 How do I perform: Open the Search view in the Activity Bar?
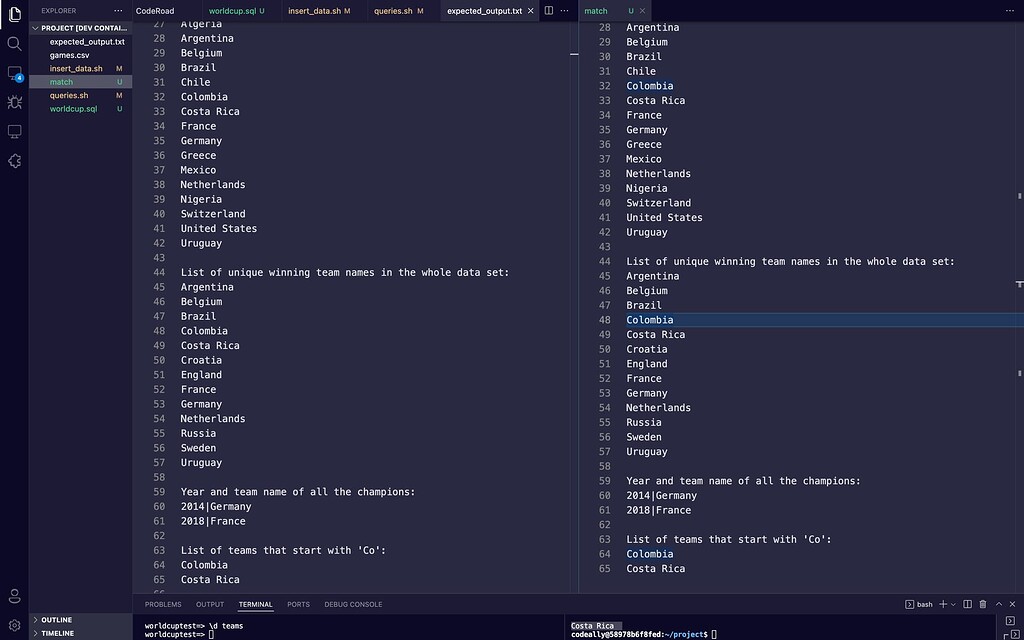click(x=14, y=44)
